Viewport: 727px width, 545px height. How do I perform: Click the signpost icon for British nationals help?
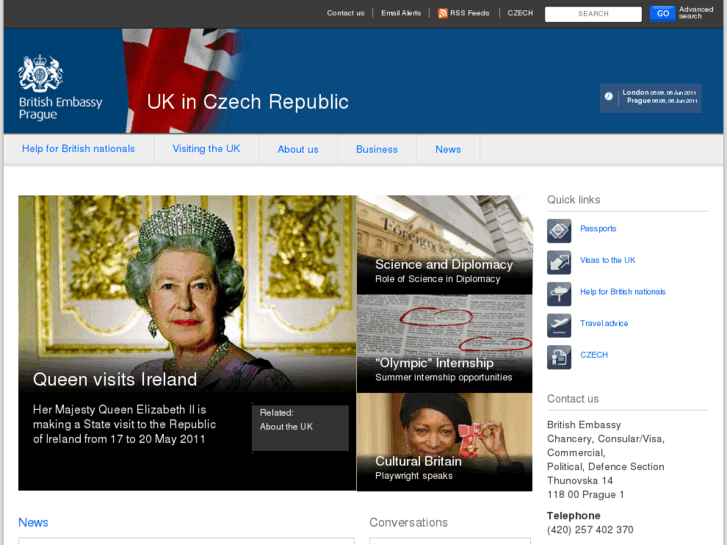(x=559, y=294)
